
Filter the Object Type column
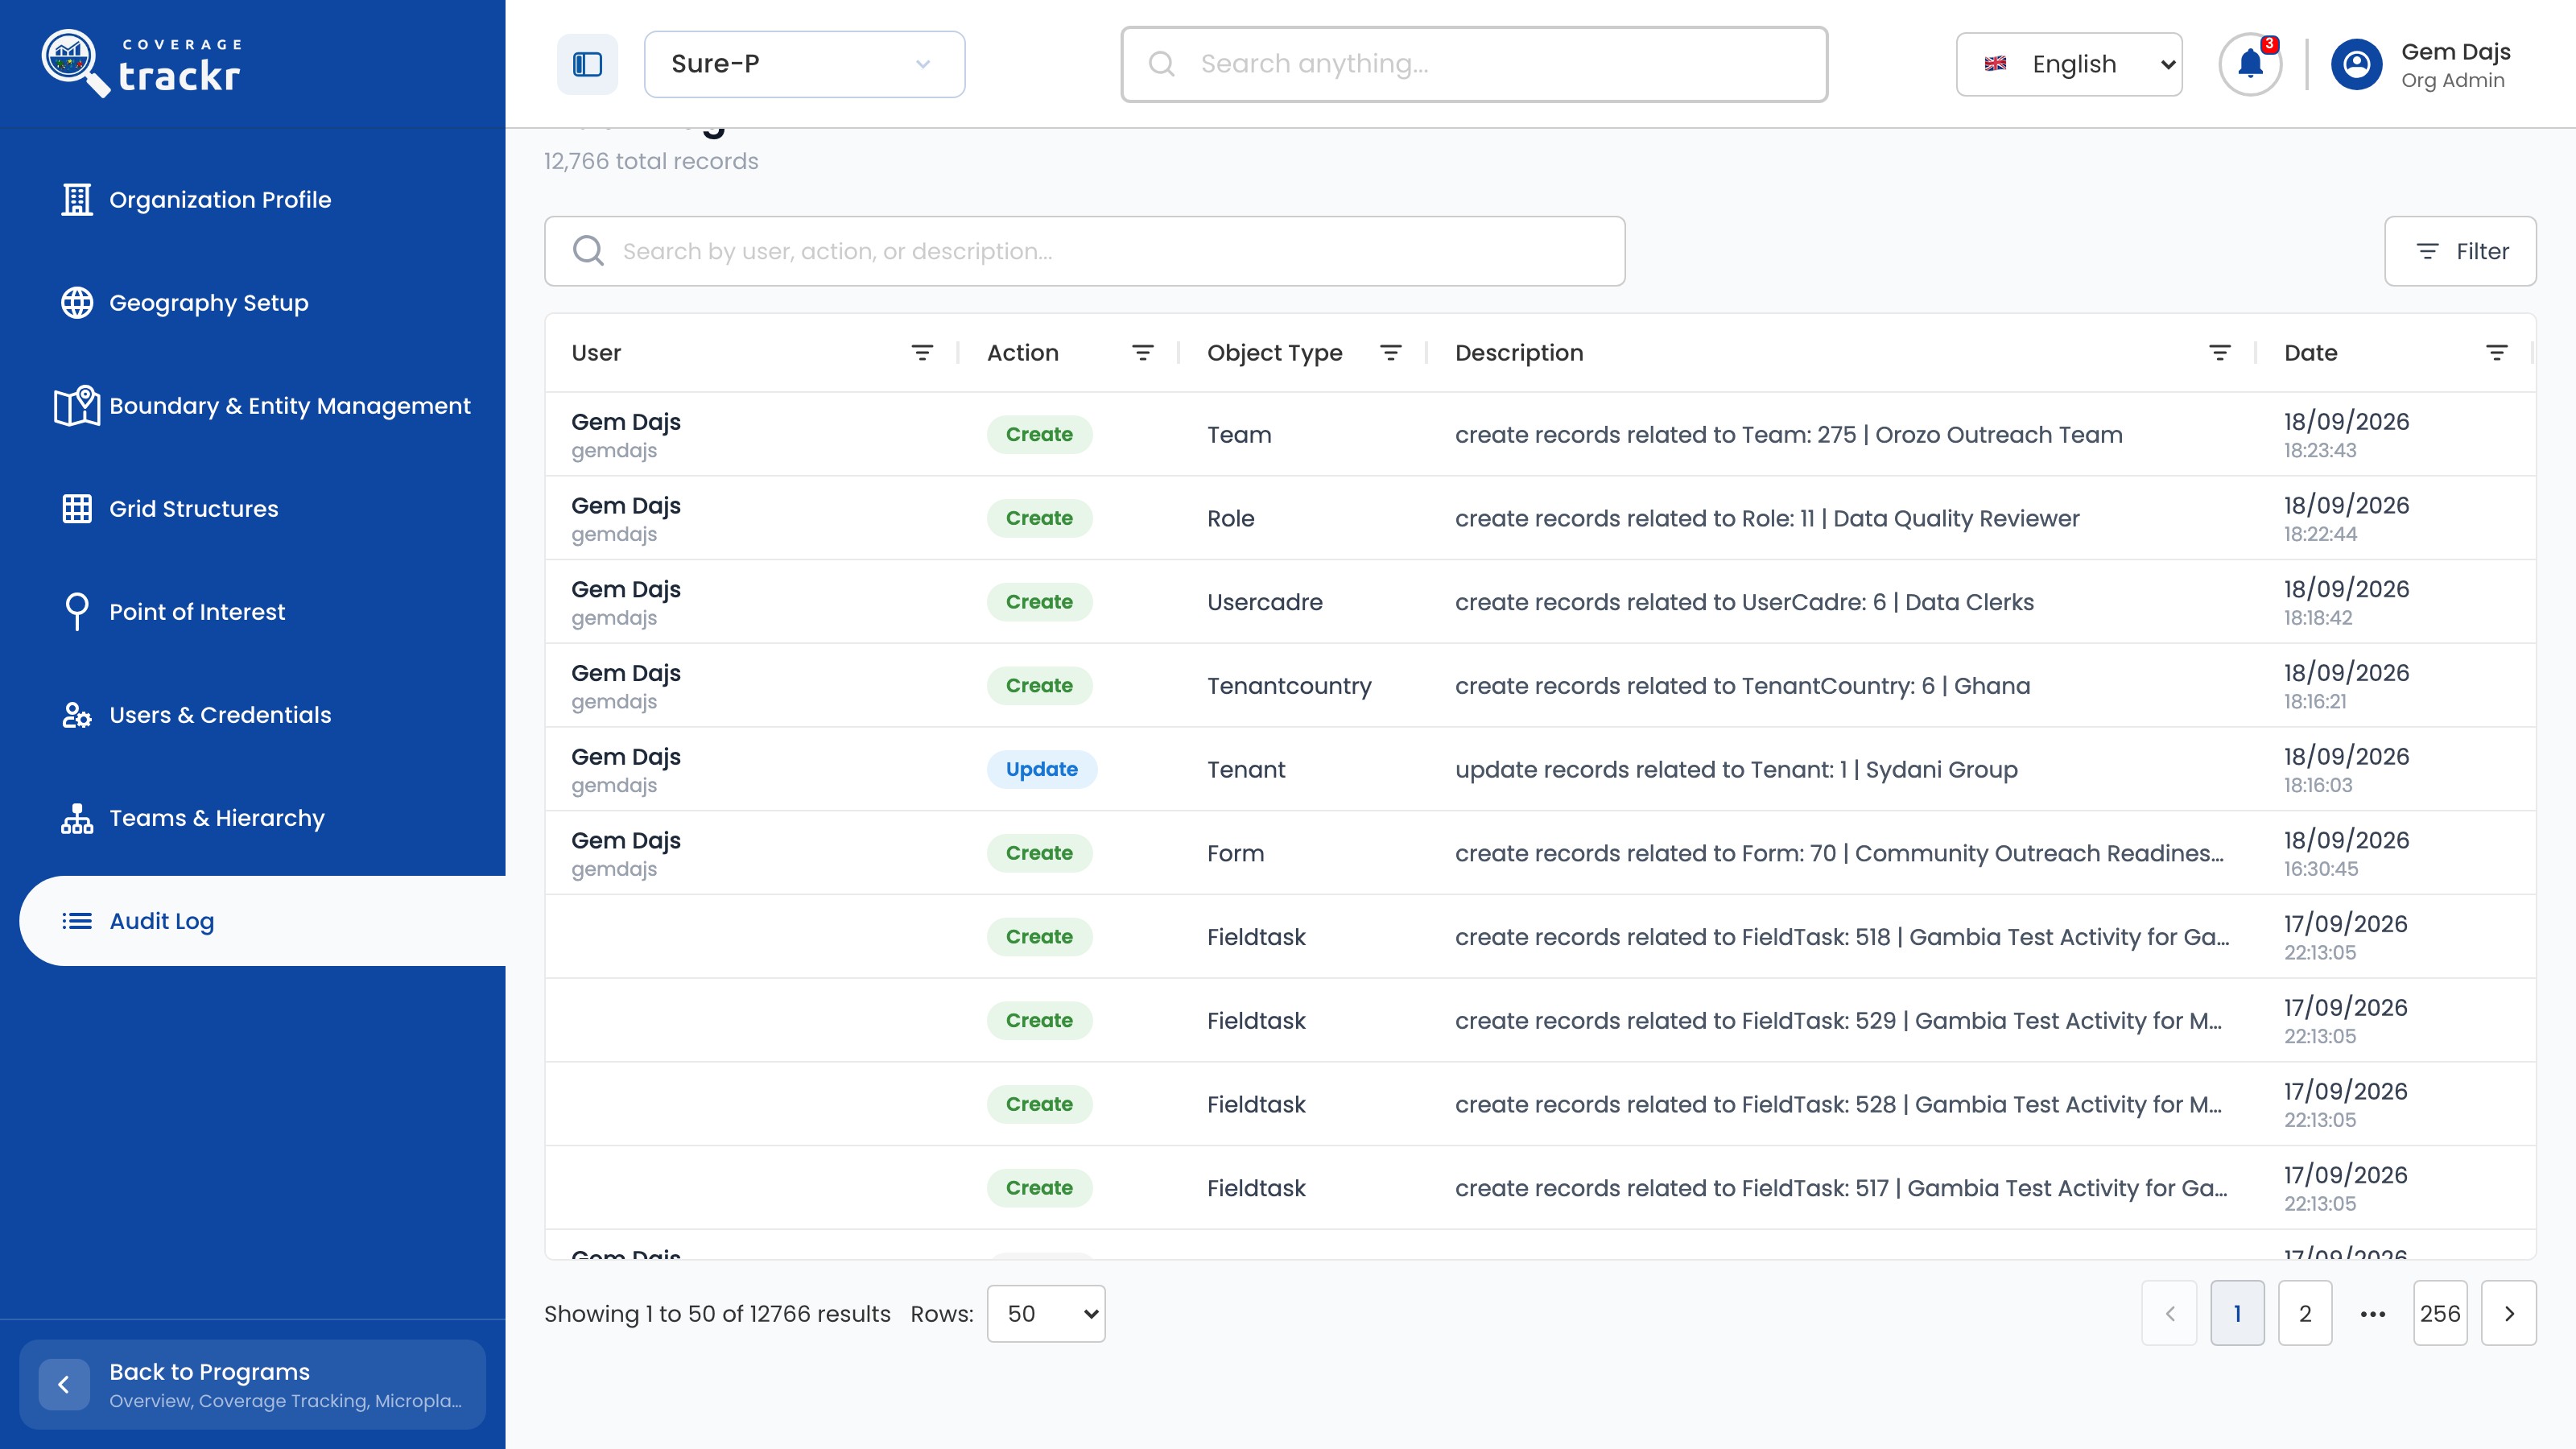(x=1390, y=352)
